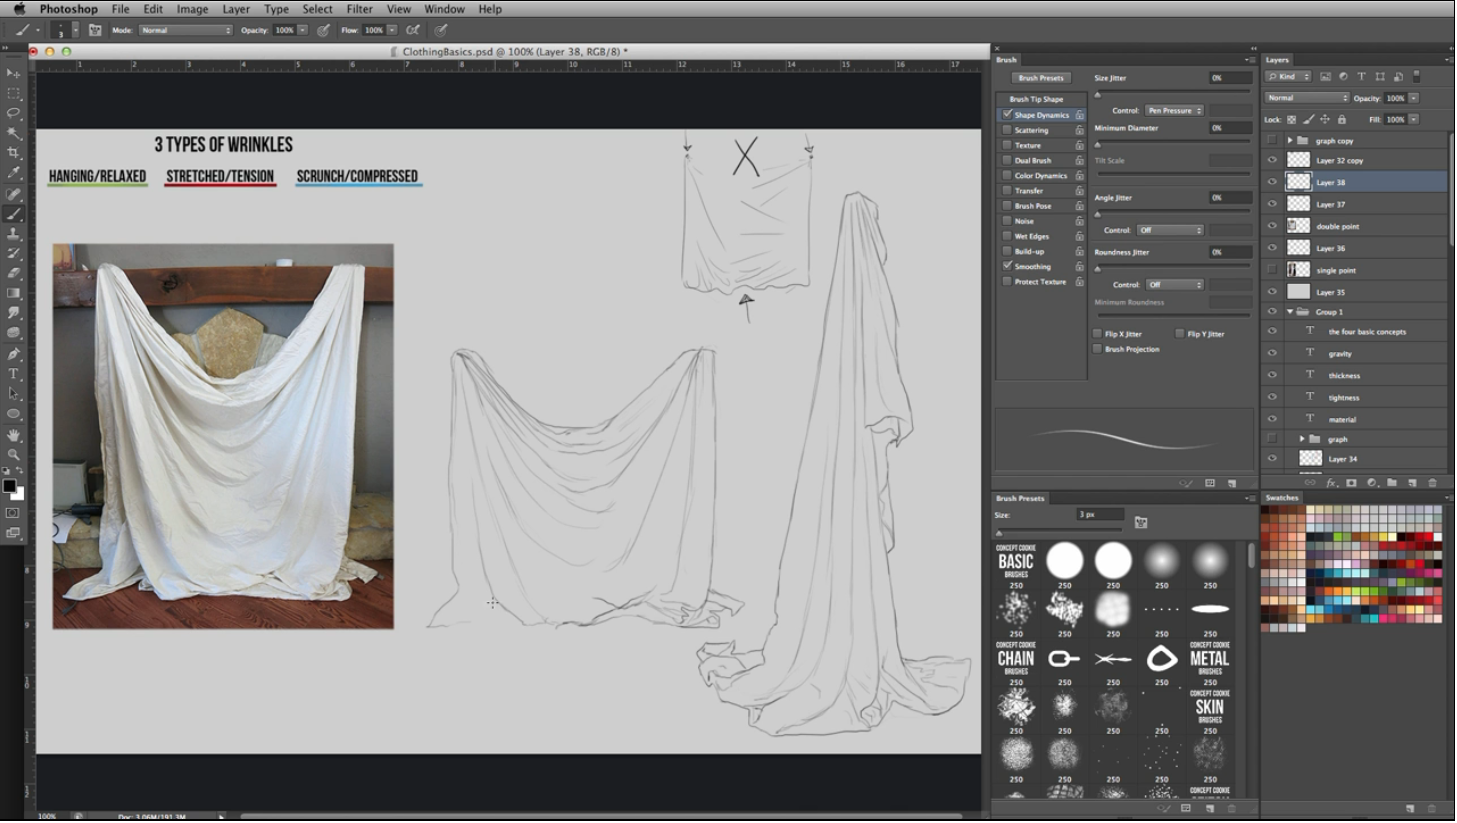Open the Window menu
Image resolution: width=1457 pixels, height=823 pixels.
(x=444, y=9)
